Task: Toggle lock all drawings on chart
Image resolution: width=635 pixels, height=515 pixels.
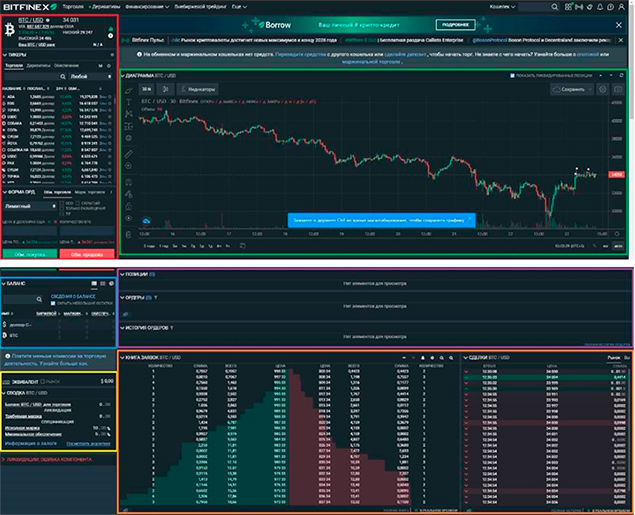Action: [129, 206]
